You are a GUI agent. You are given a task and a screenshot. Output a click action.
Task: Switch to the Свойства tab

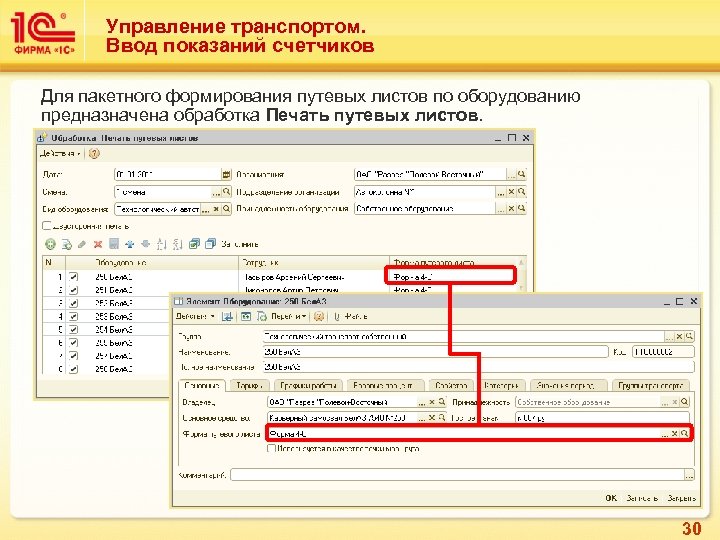pyautogui.click(x=451, y=386)
